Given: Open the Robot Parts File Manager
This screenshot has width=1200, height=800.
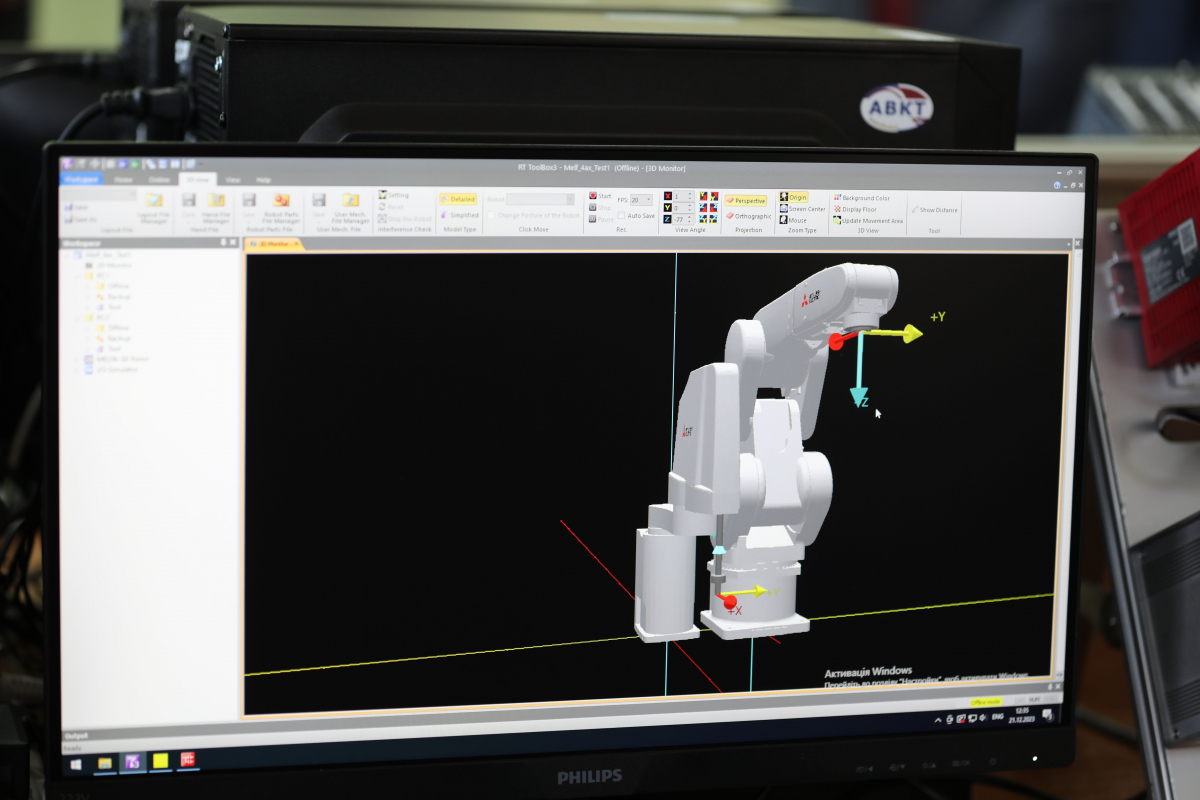Looking at the screenshot, I should (x=281, y=206).
